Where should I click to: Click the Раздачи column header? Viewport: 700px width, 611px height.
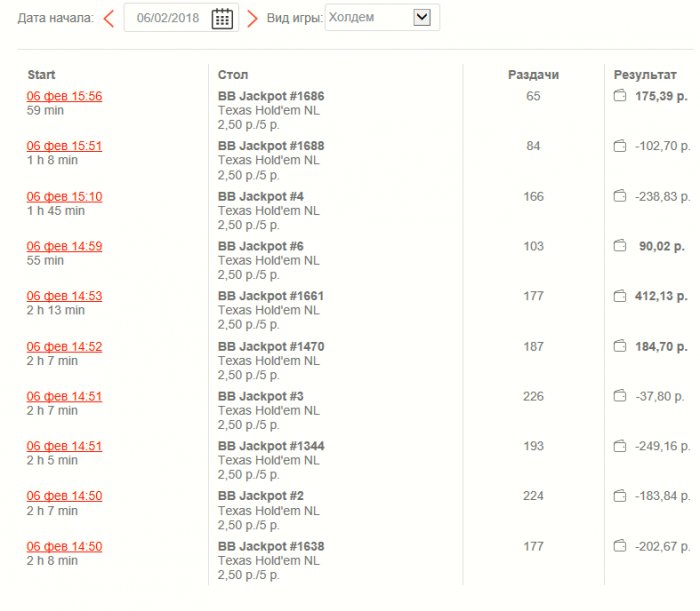[533, 75]
